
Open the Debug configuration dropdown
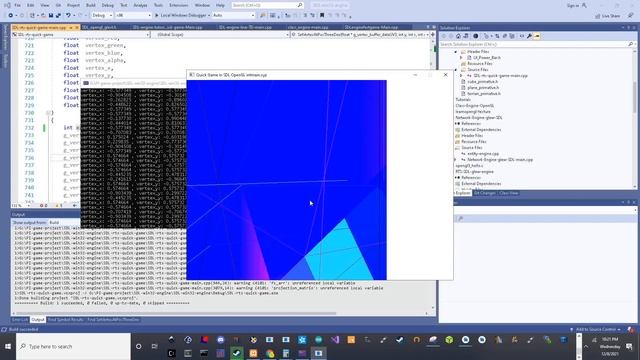pyautogui.click(x=101, y=16)
